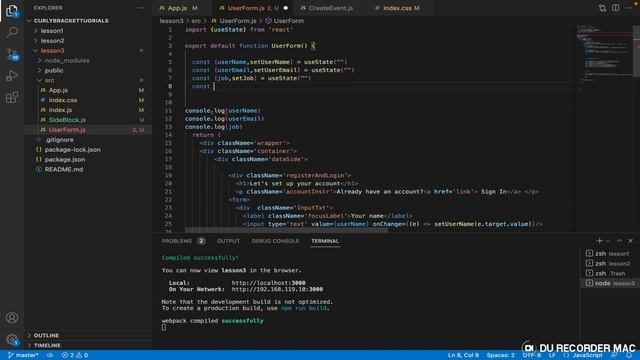Click LF line ending in status bar

click(x=552, y=356)
